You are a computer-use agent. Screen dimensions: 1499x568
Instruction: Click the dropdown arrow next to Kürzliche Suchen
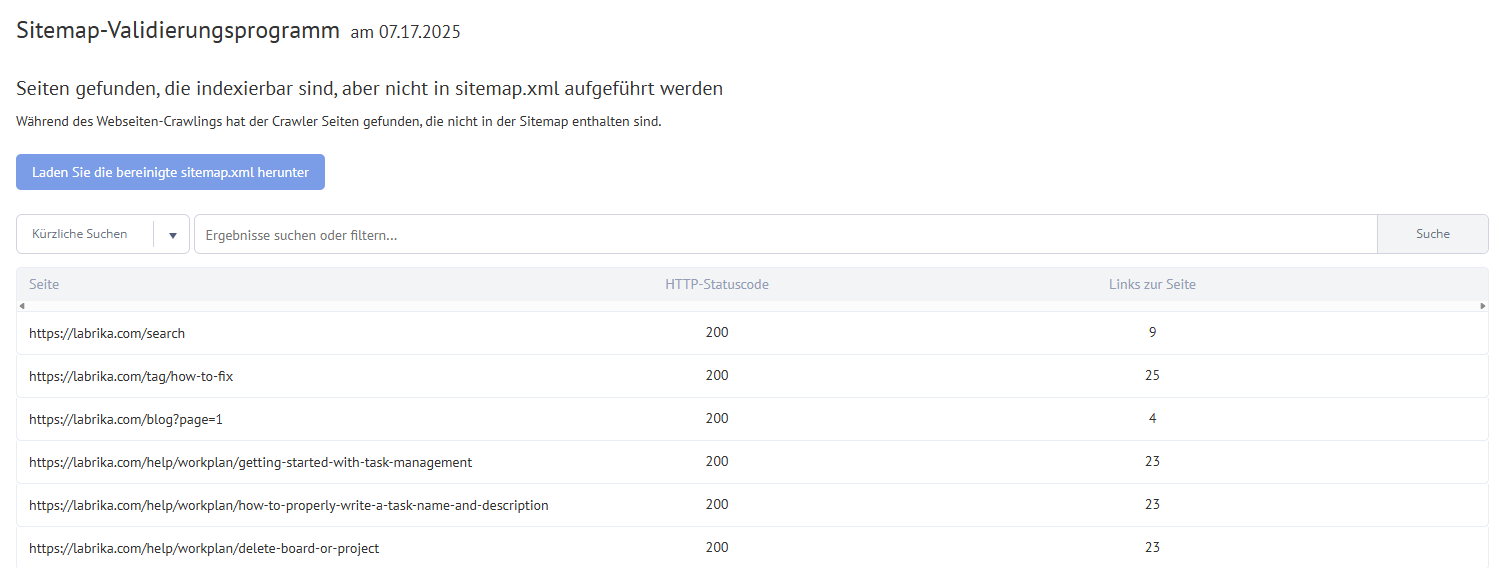[x=172, y=235]
